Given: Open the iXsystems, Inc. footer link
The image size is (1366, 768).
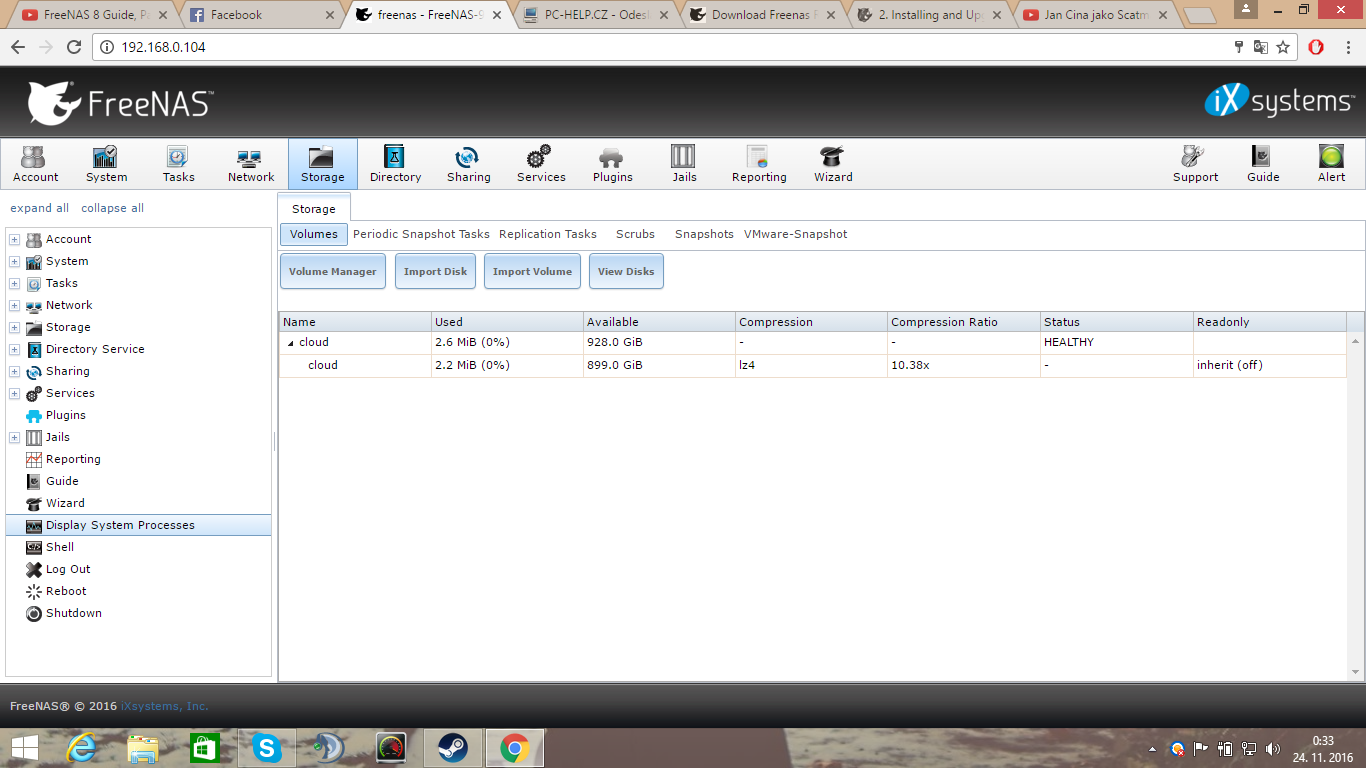Looking at the screenshot, I should coord(165,706).
